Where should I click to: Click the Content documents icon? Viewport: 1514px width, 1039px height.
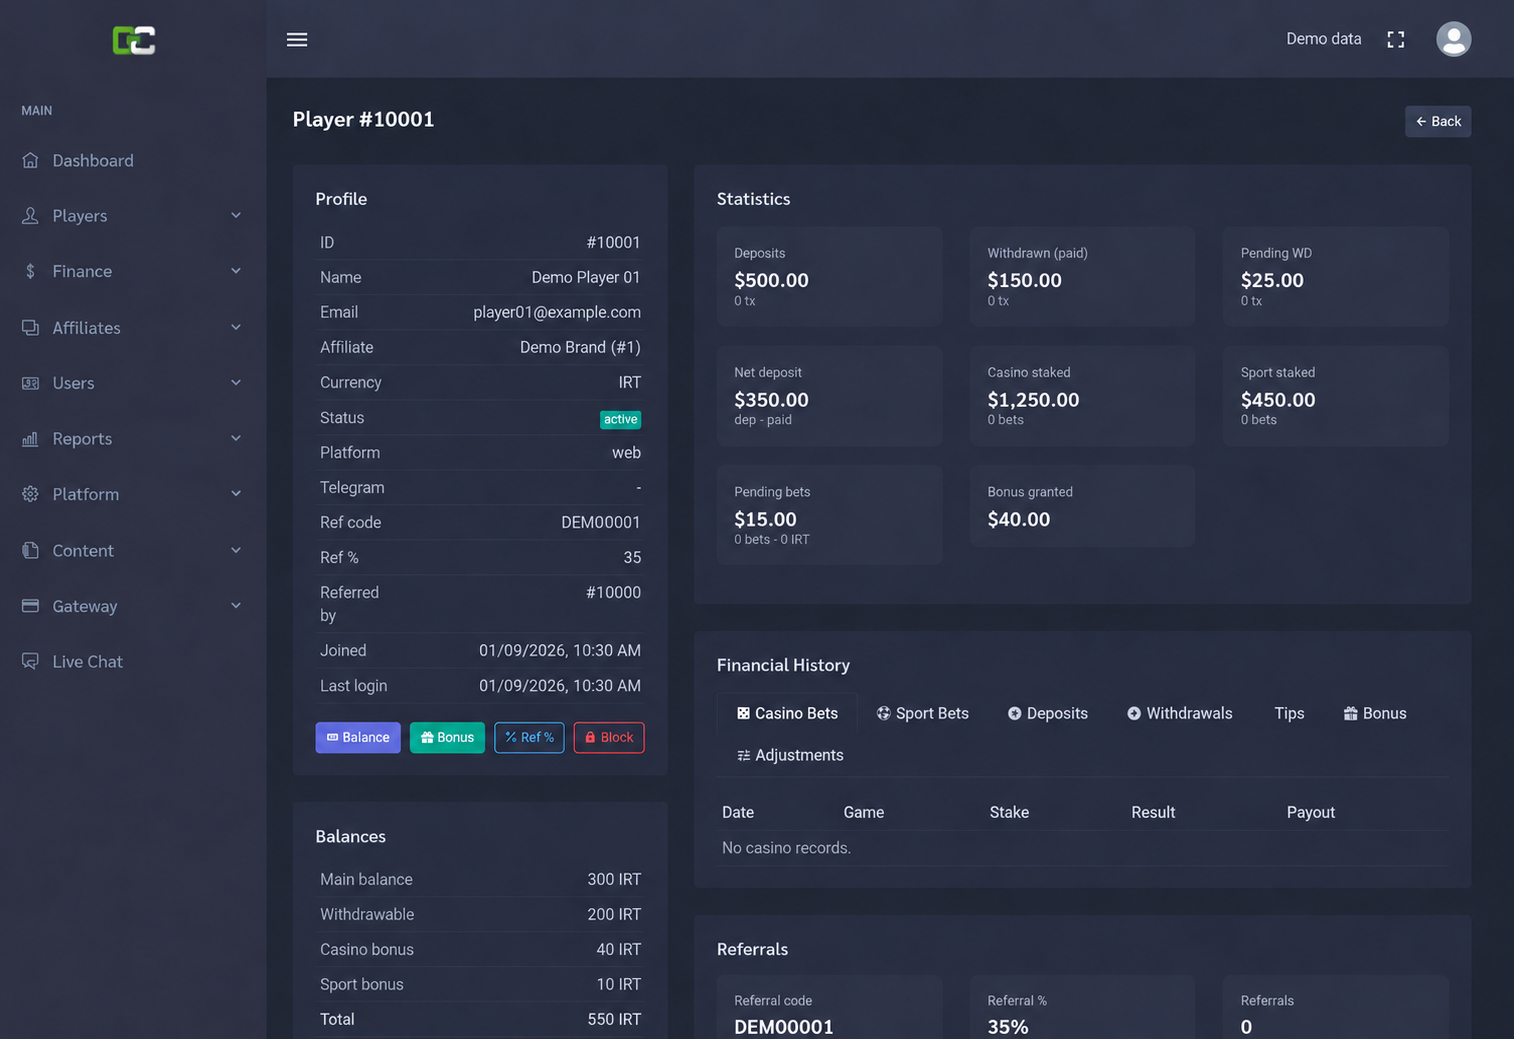tap(30, 550)
